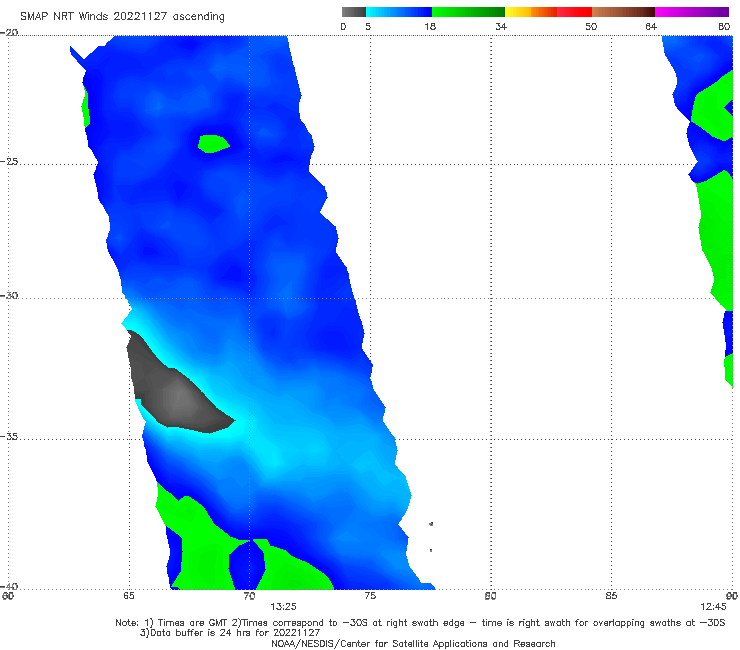Click the "NOAA/NESDIS/Center for Satellite Applications and Research" credit
The image size is (740, 650).
pos(413,643)
